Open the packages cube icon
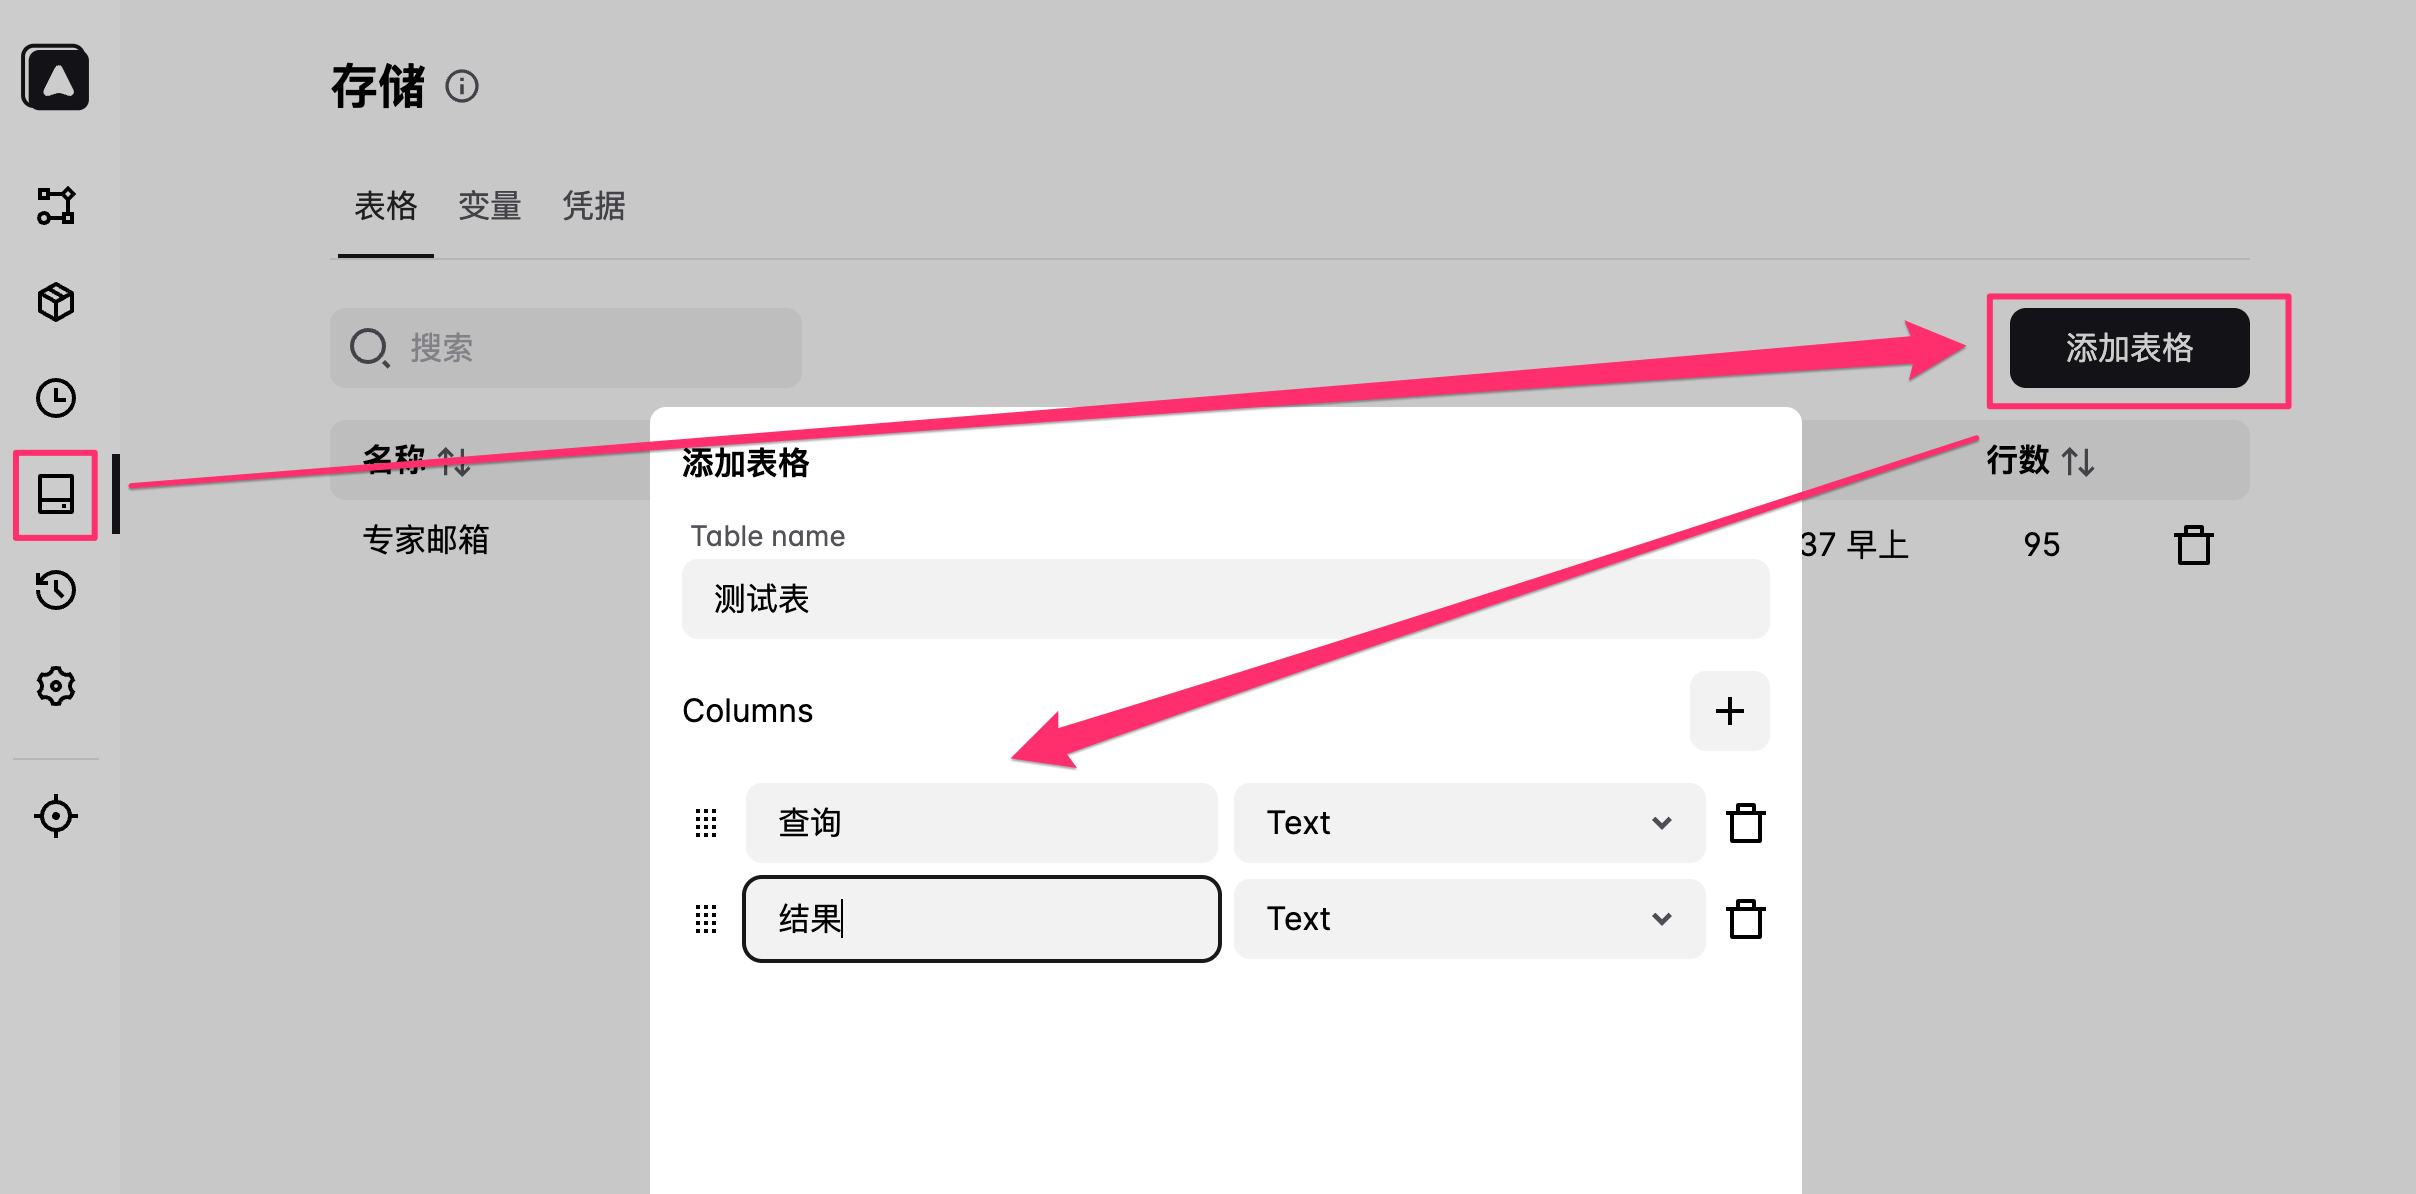 56,302
